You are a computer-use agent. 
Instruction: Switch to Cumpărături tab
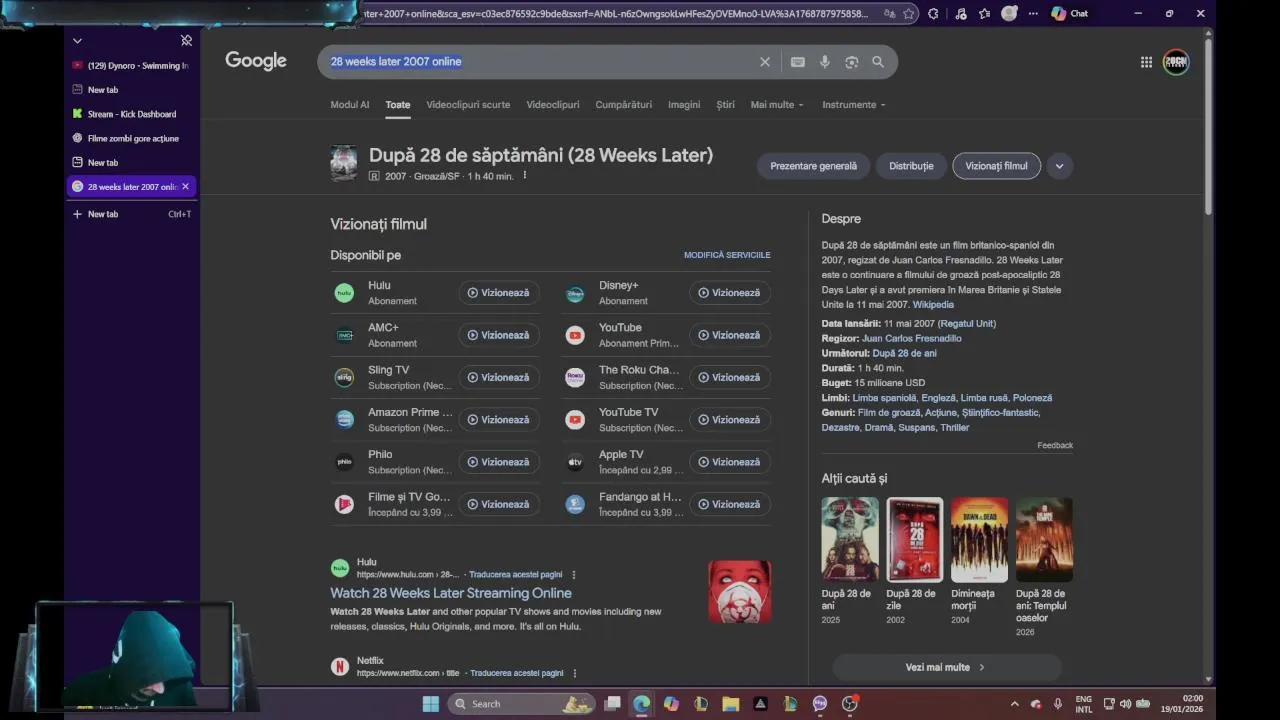point(623,105)
